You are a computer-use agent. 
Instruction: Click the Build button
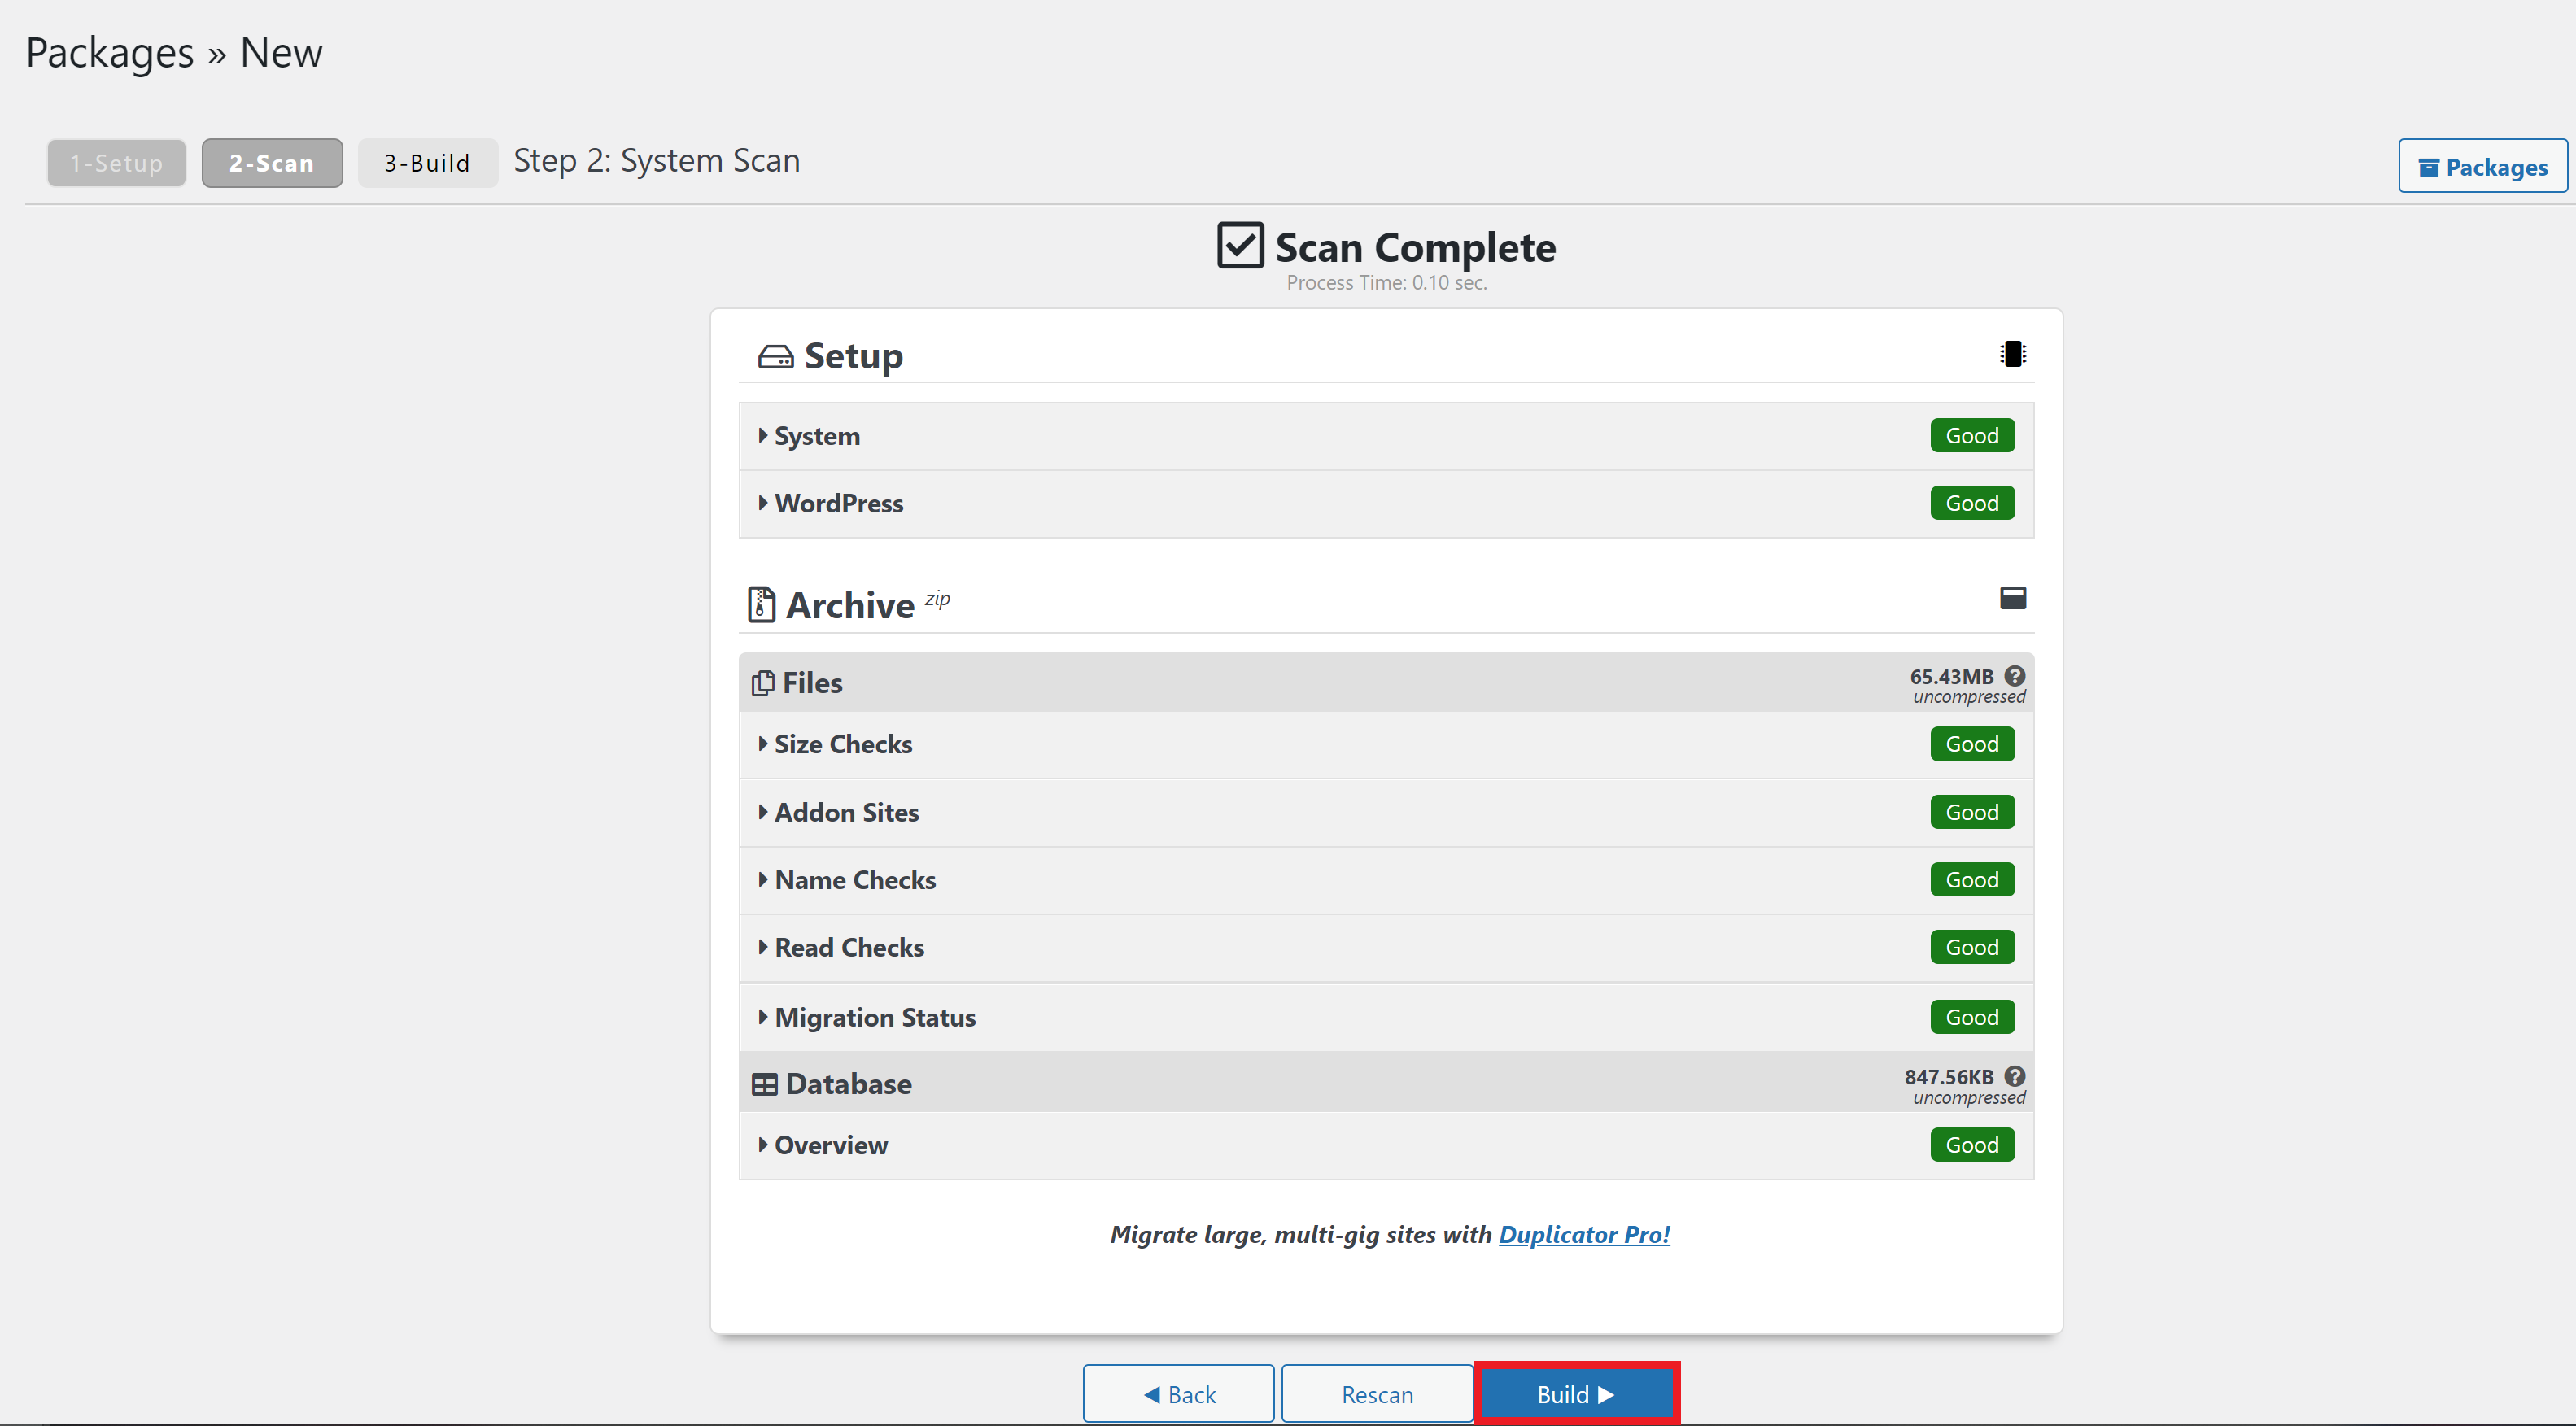coord(1576,1393)
